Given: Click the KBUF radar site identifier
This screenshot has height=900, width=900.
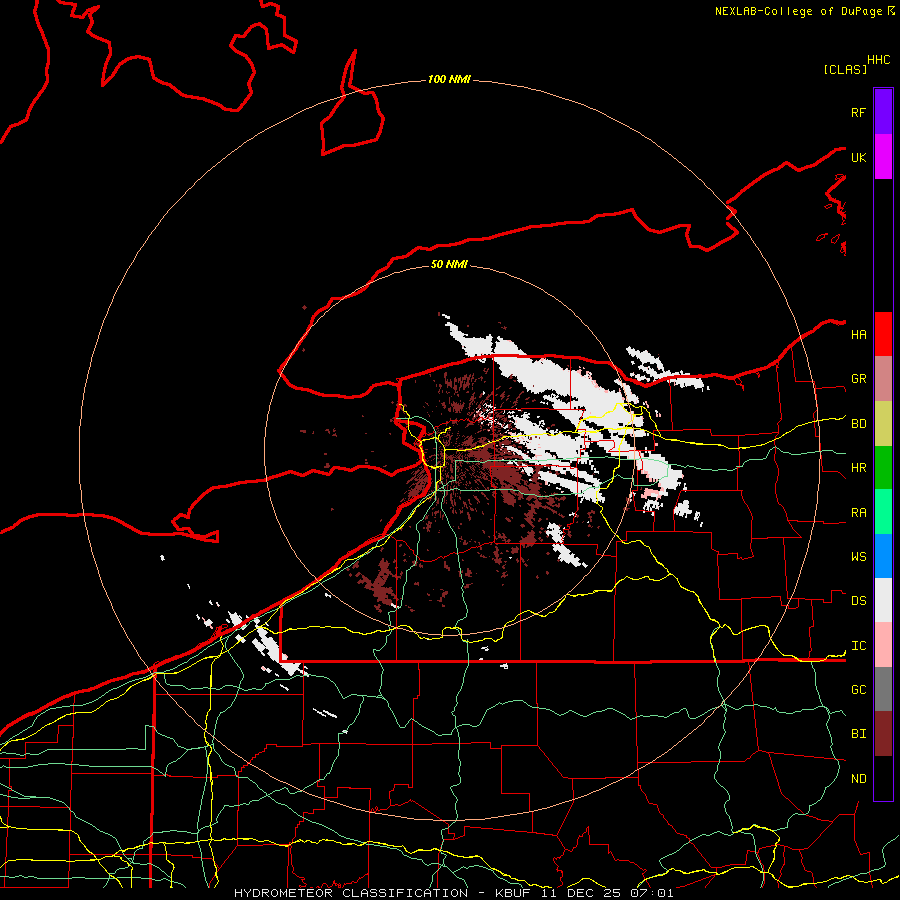Looking at the screenshot, I should (x=511, y=893).
